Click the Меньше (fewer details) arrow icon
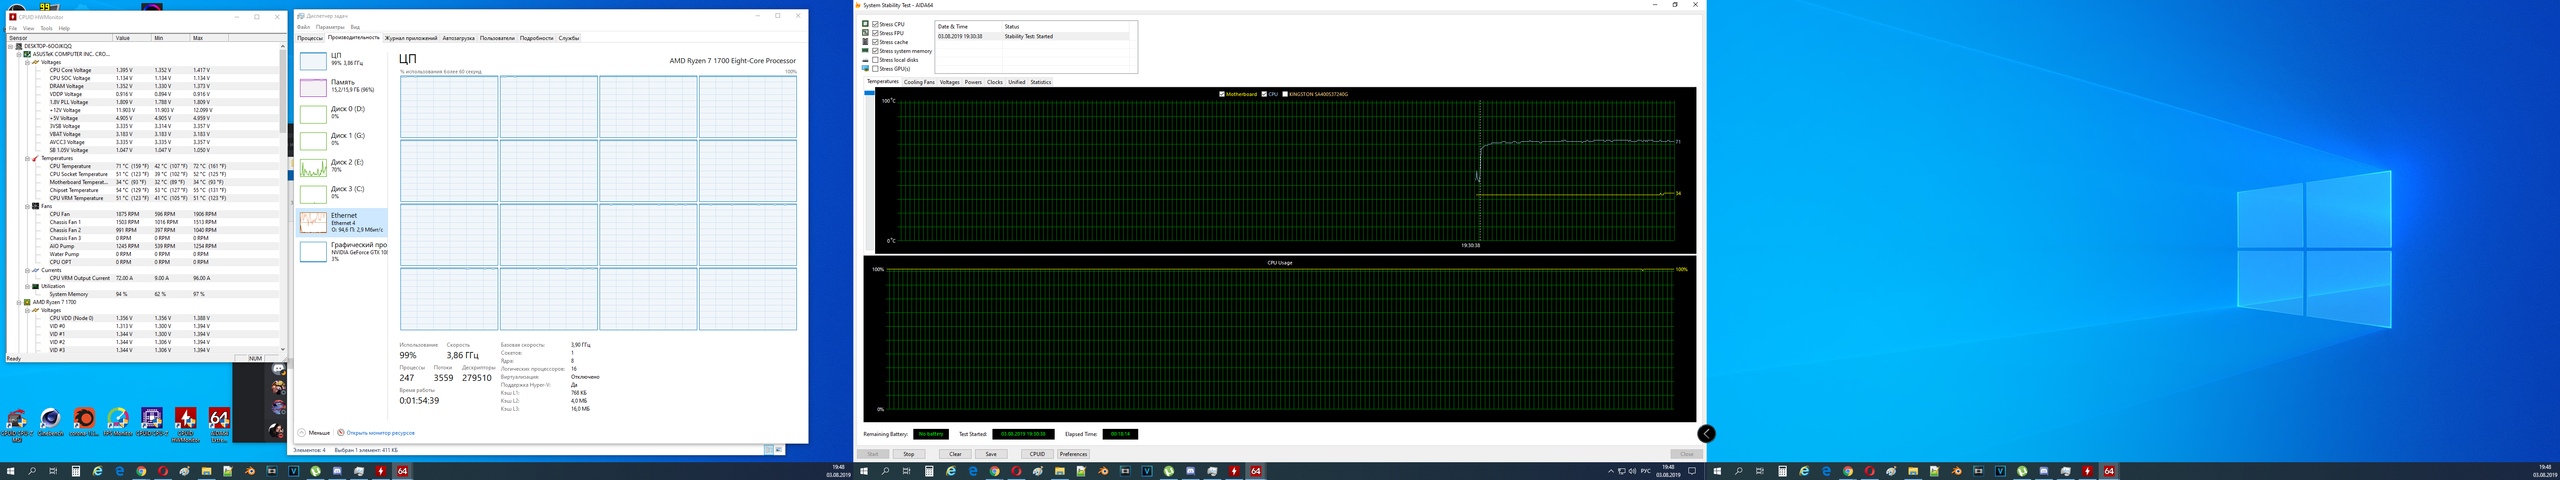Image resolution: width=2560 pixels, height=480 pixels. (302, 433)
